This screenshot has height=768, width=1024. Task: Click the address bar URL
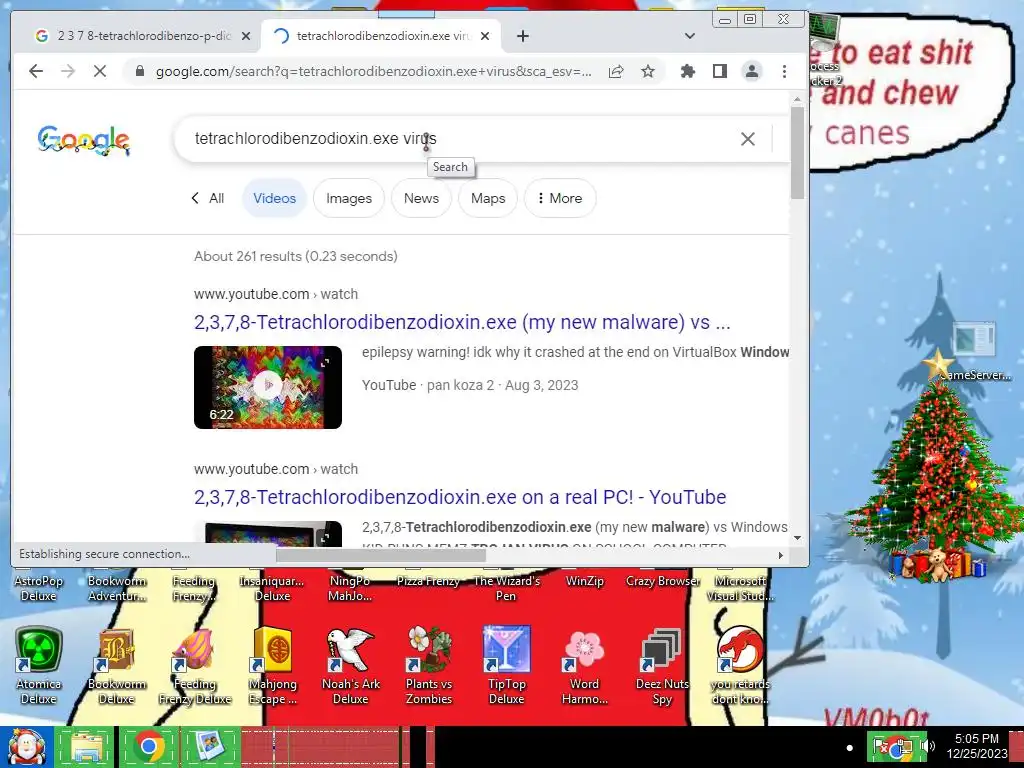click(374, 71)
